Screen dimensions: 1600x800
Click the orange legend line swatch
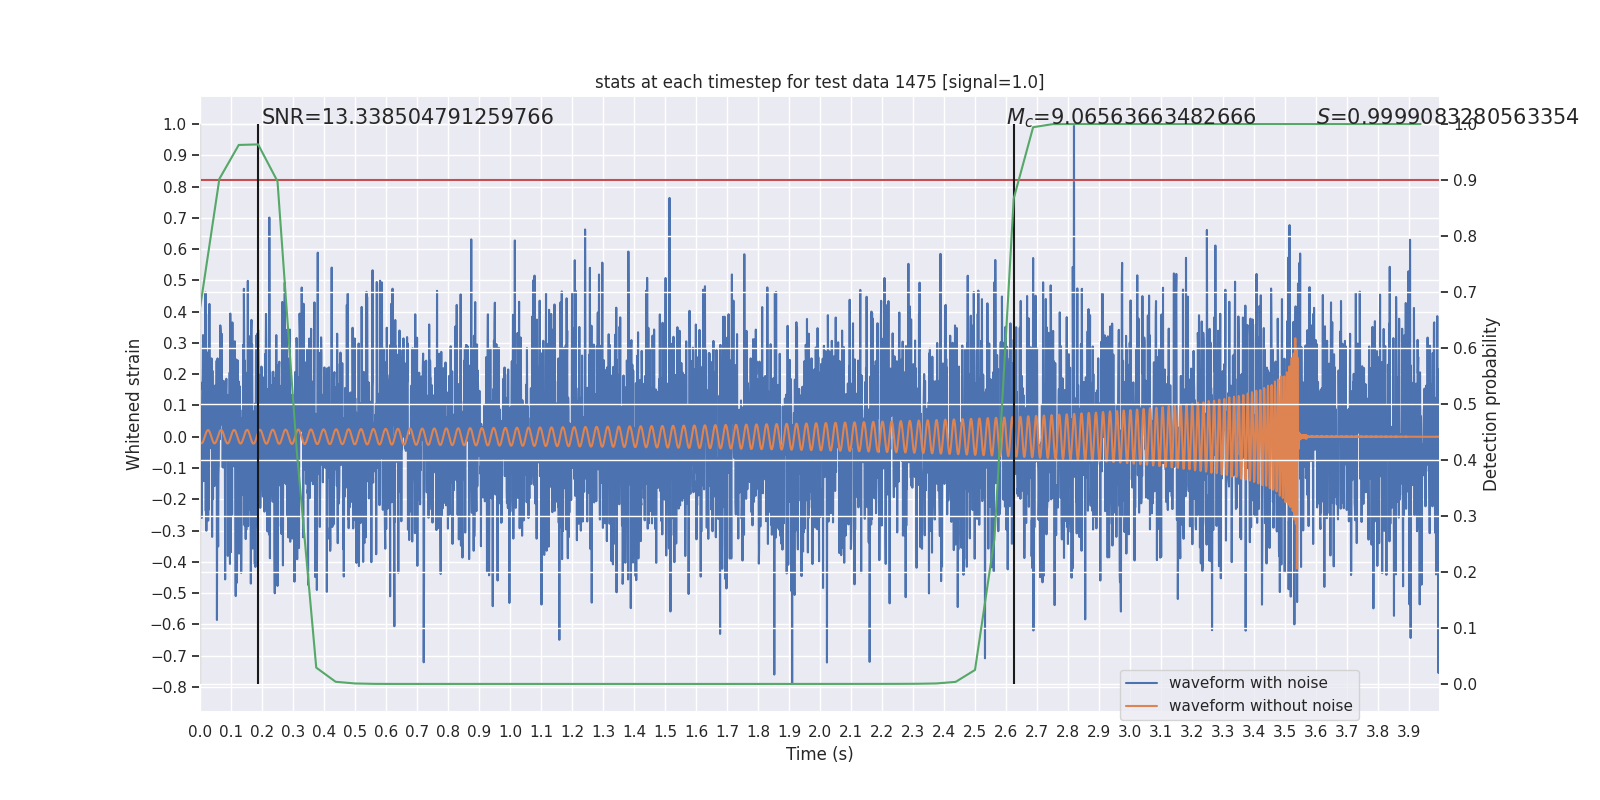1141,706
